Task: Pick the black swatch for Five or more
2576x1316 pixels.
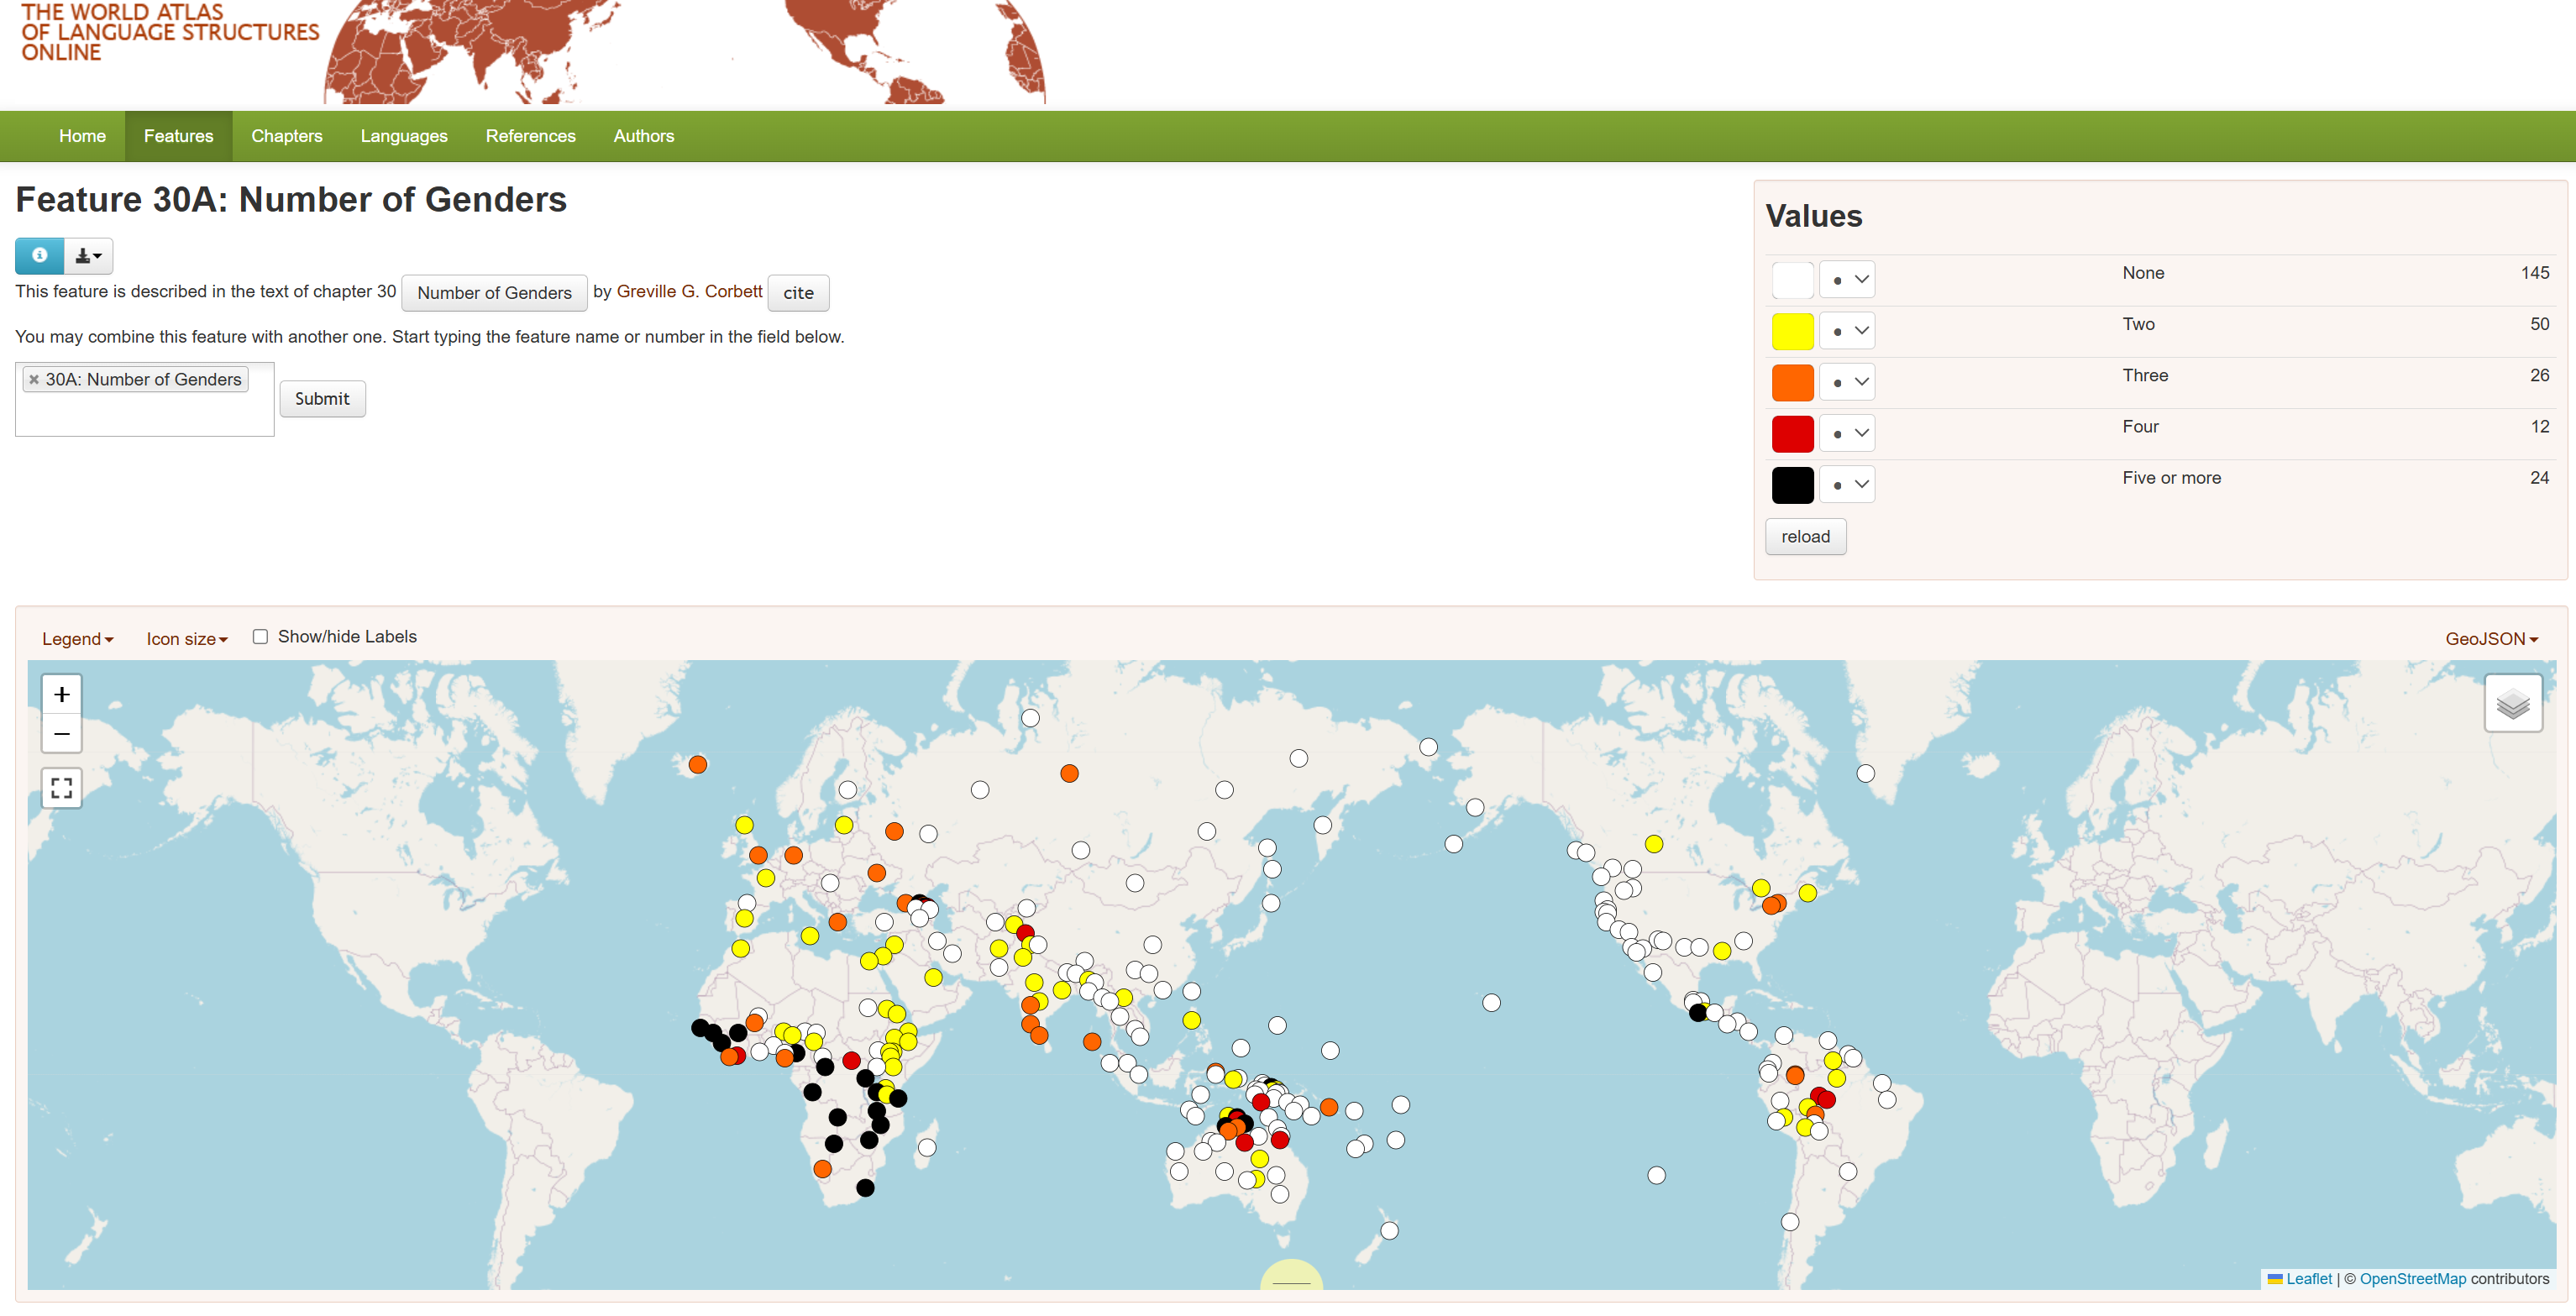Action: click(x=1792, y=485)
